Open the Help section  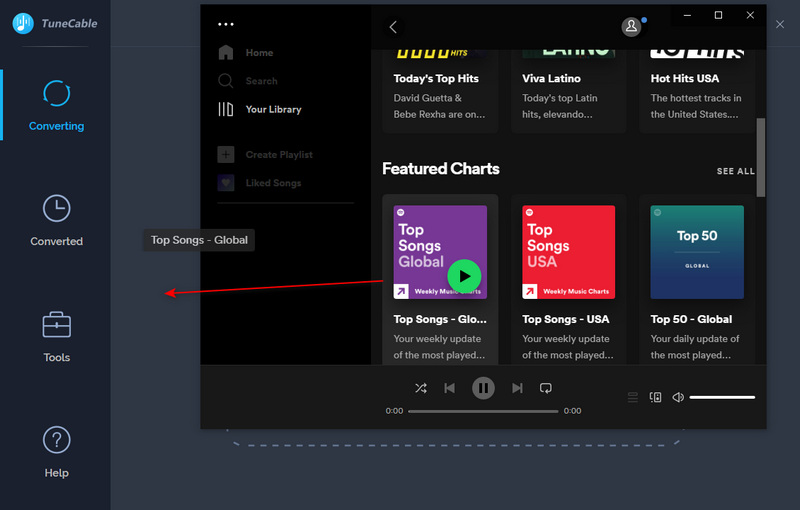coord(56,452)
